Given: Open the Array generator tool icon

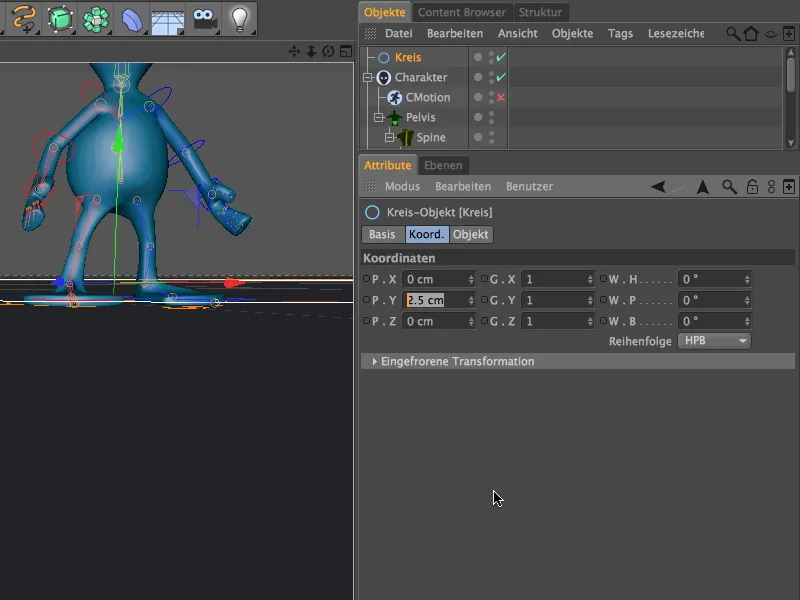Looking at the screenshot, I should pos(96,19).
